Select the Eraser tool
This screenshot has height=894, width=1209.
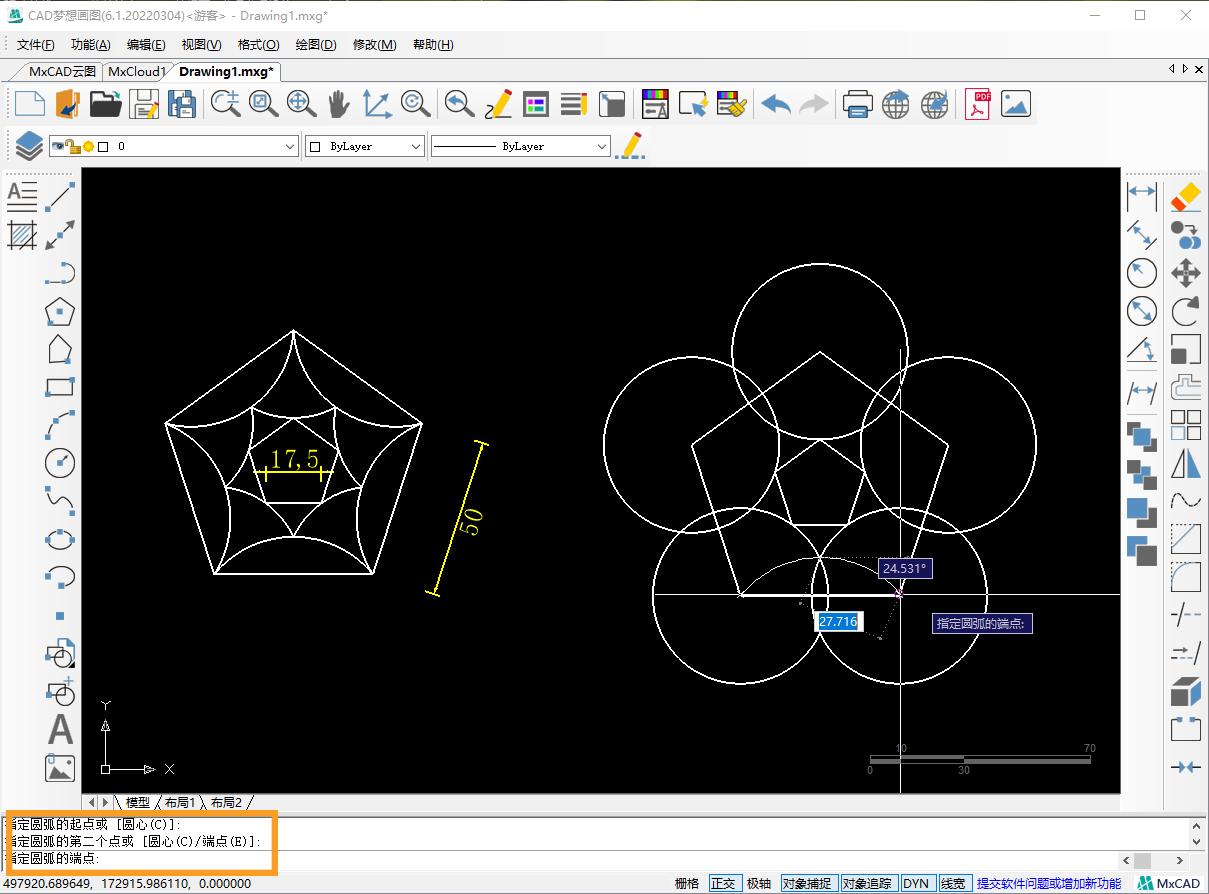pos(1185,196)
